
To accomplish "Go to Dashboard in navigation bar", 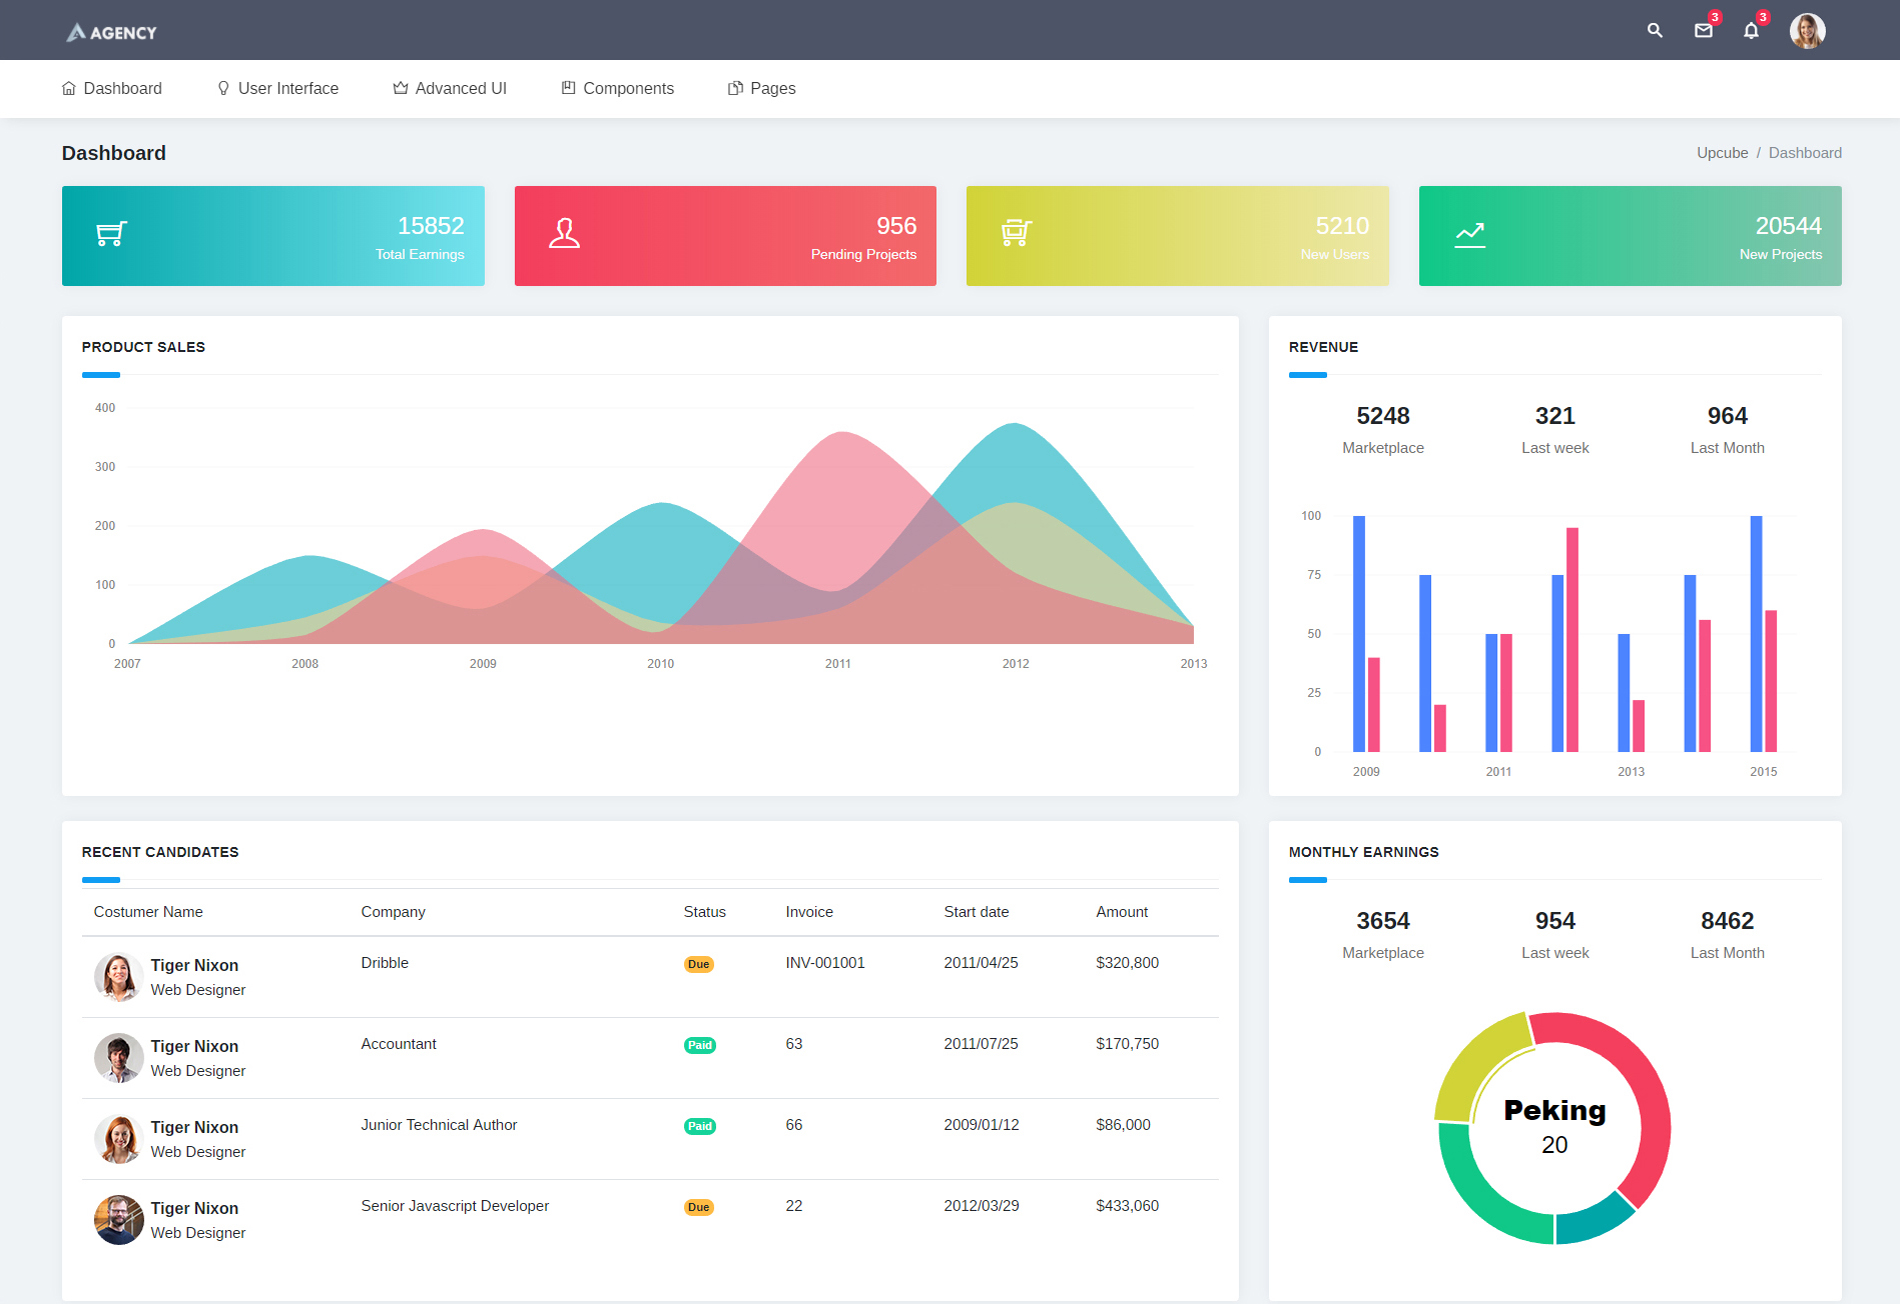I will pyautogui.click(x=112, y=88).
